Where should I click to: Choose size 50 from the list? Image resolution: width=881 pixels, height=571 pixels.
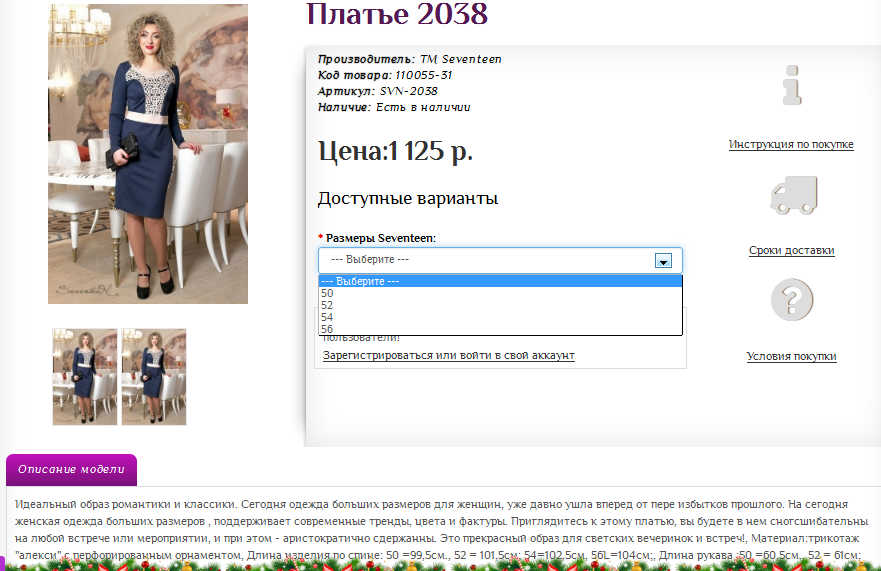click(500, 293)
